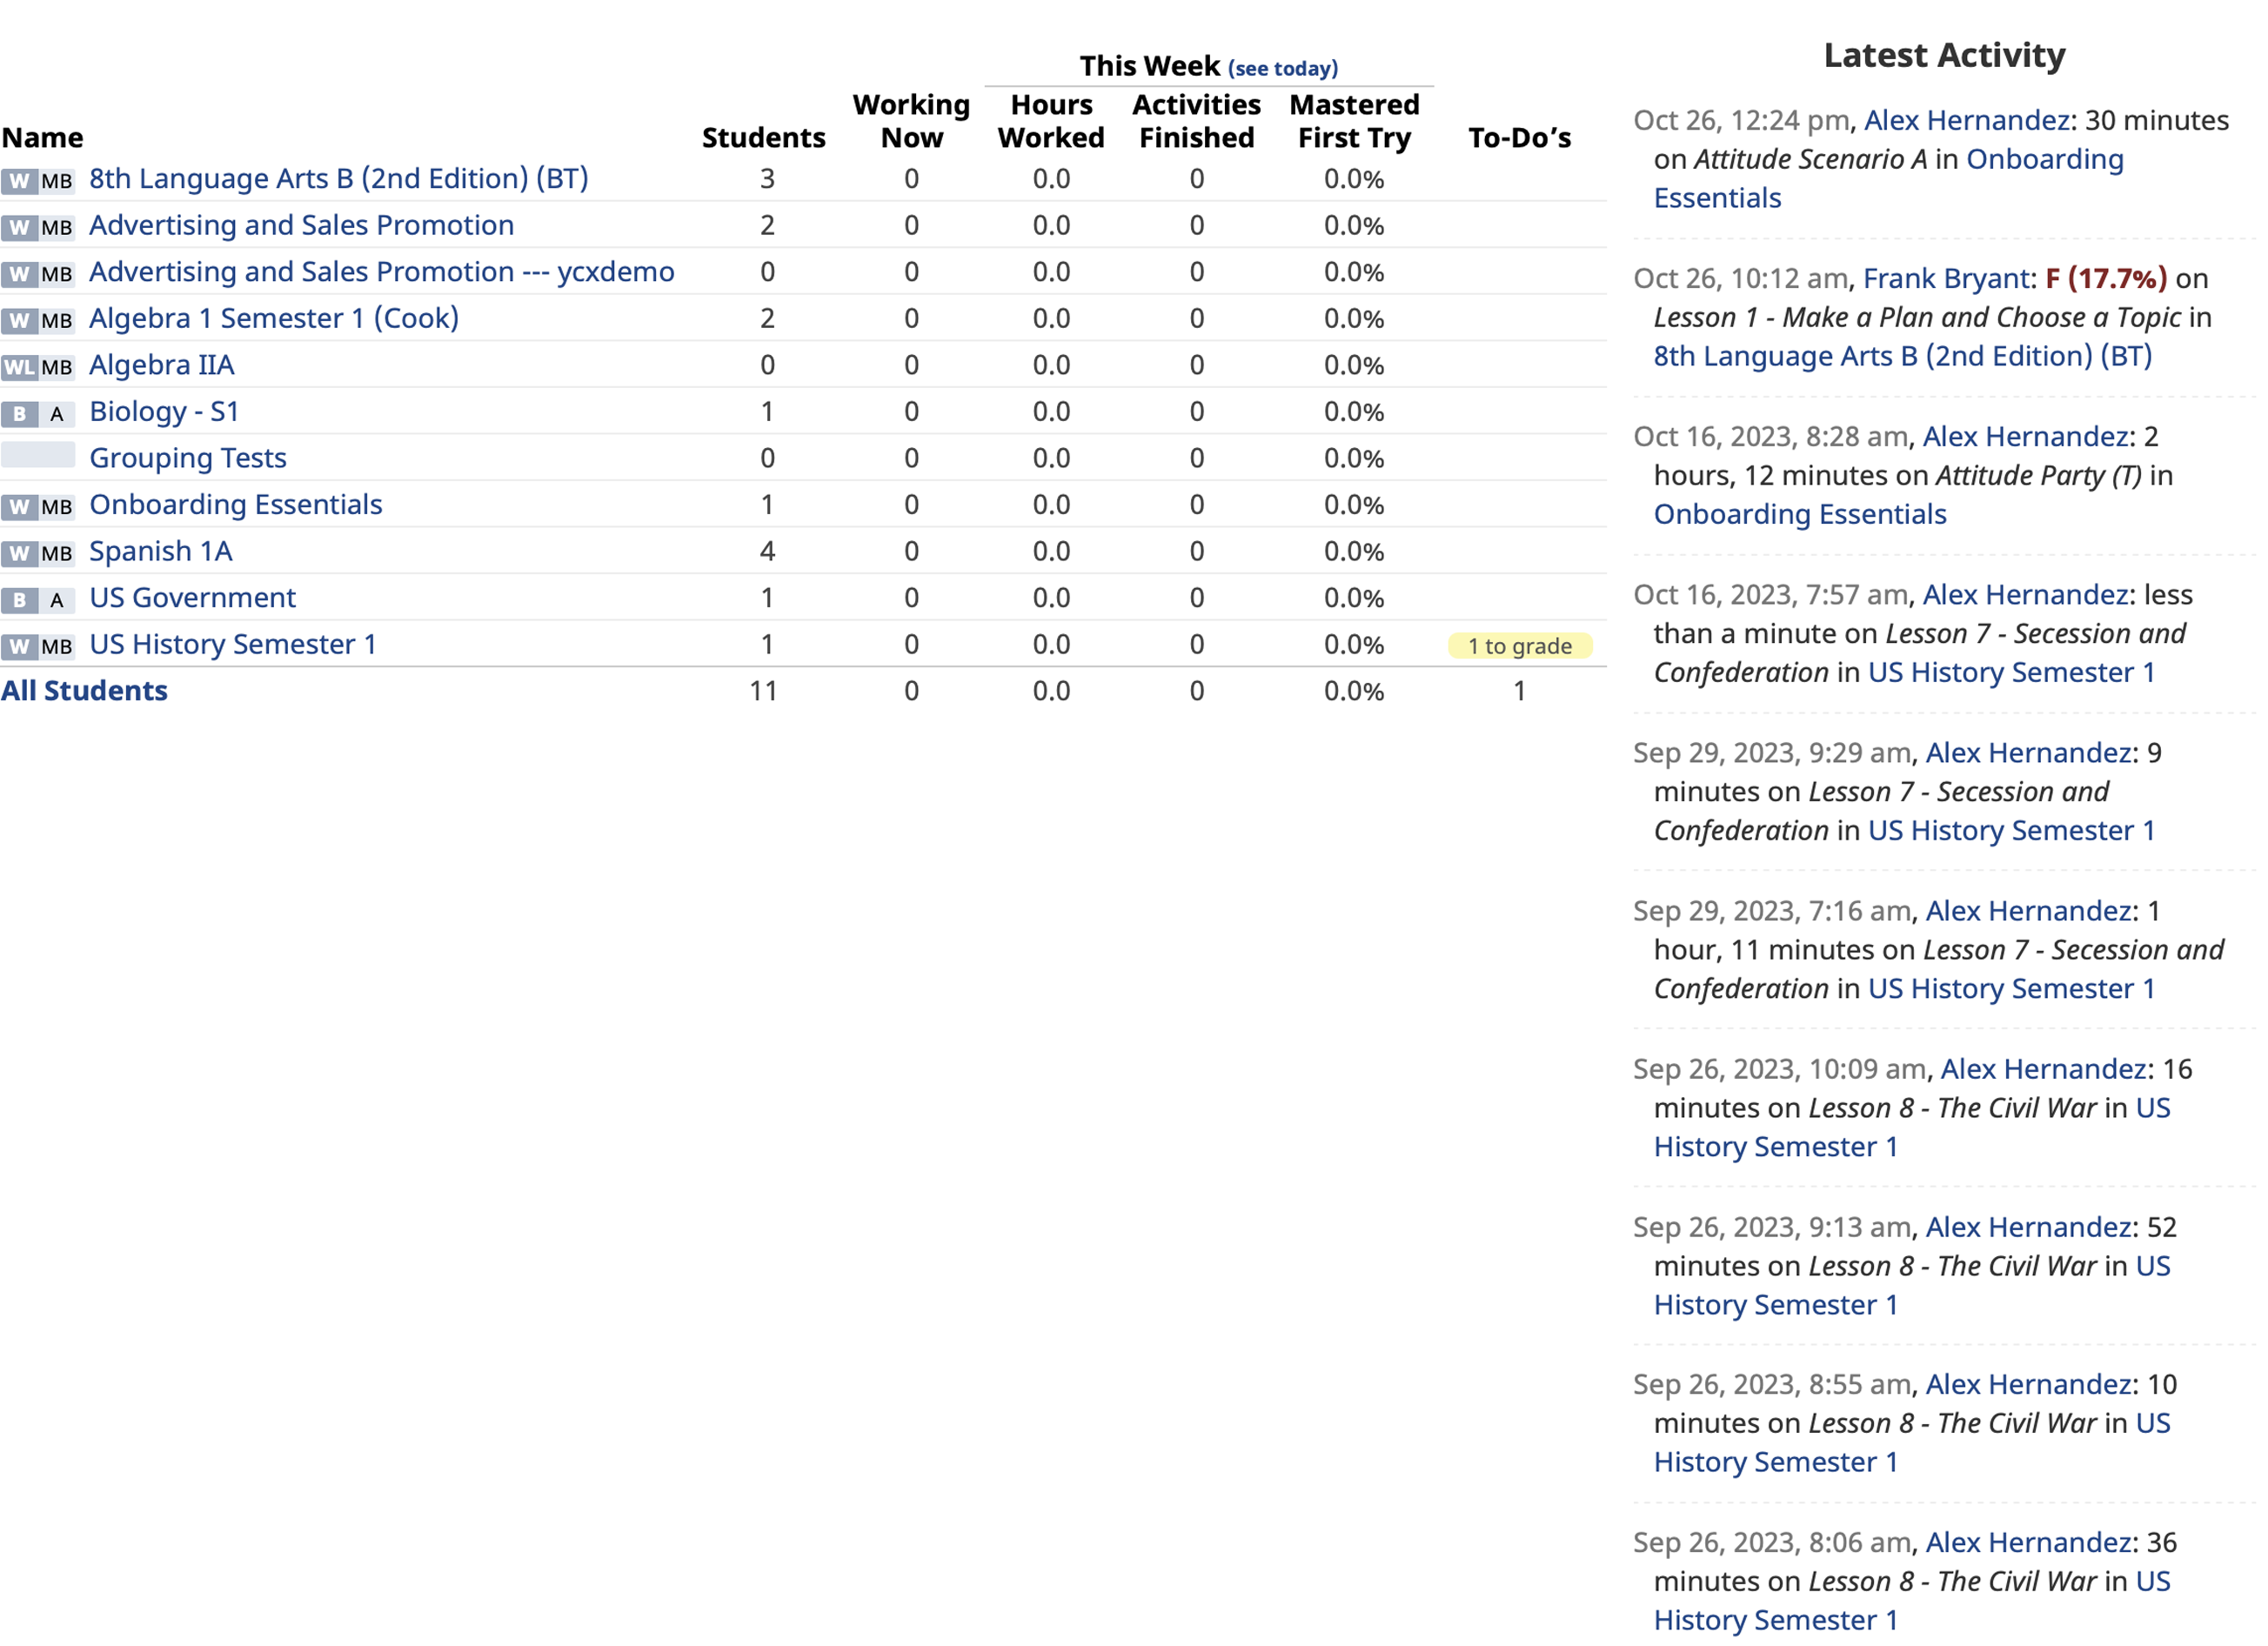The width and height of the screenshot is (2268, 1646).
Task: Click the W MB badge beside US History Semester 1
Action: click(38, 647)
